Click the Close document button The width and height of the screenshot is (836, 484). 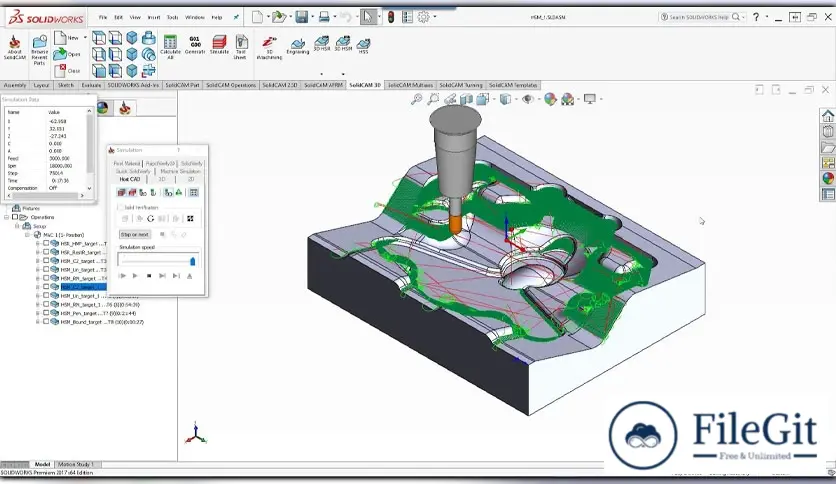click(67, 70)
